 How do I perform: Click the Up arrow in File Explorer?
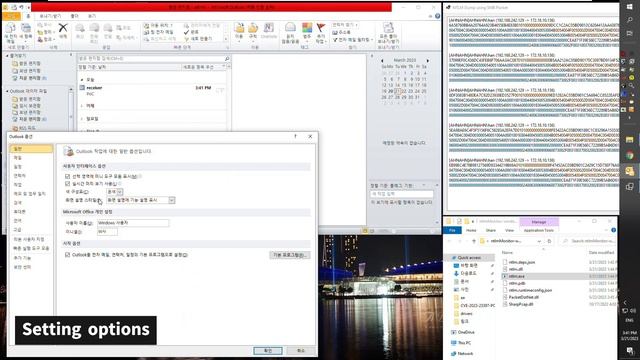tap(473, 241)
